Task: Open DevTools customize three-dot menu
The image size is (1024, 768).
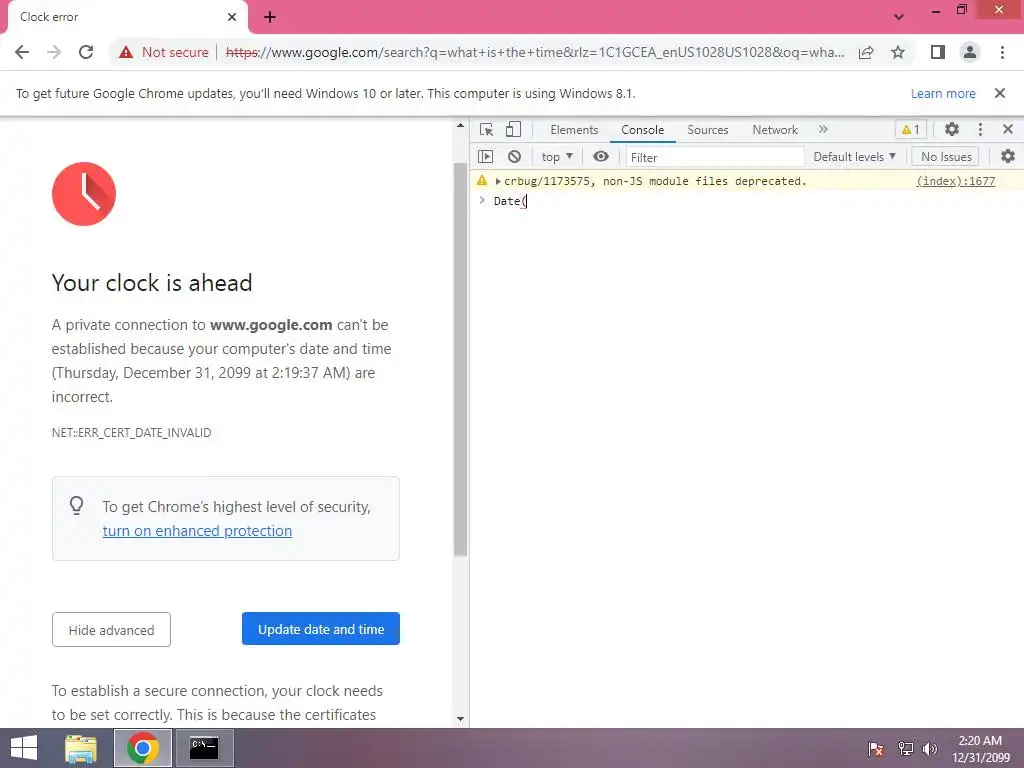Action: tap(980, 129)
